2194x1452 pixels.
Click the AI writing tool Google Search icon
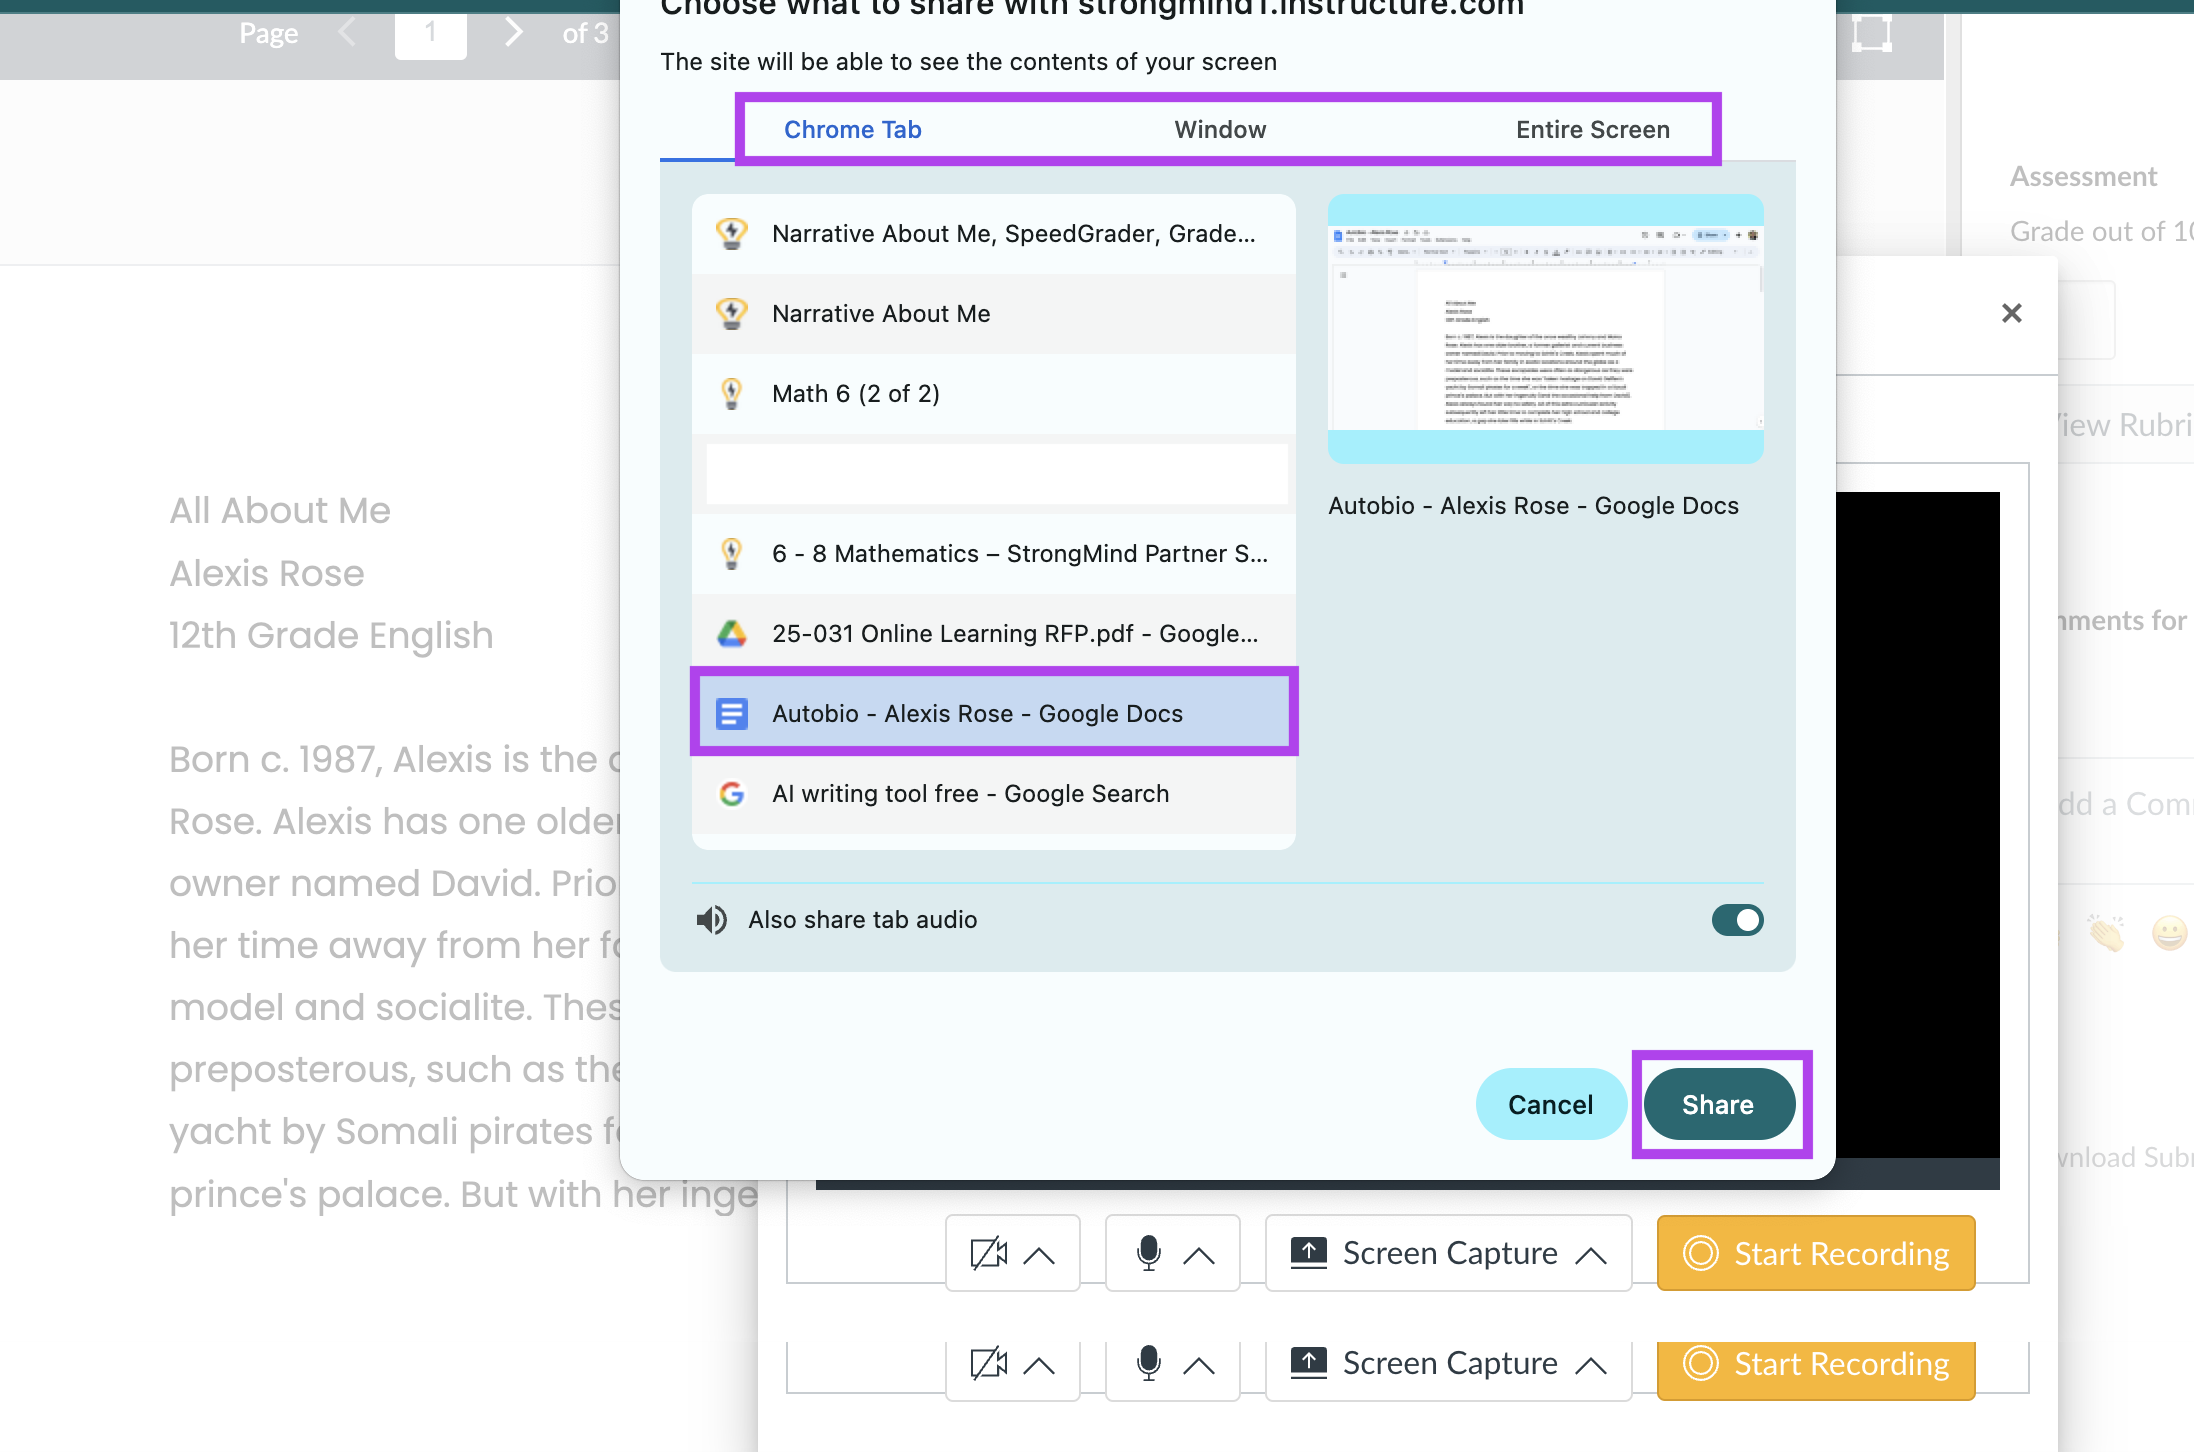tap(731, 792)
